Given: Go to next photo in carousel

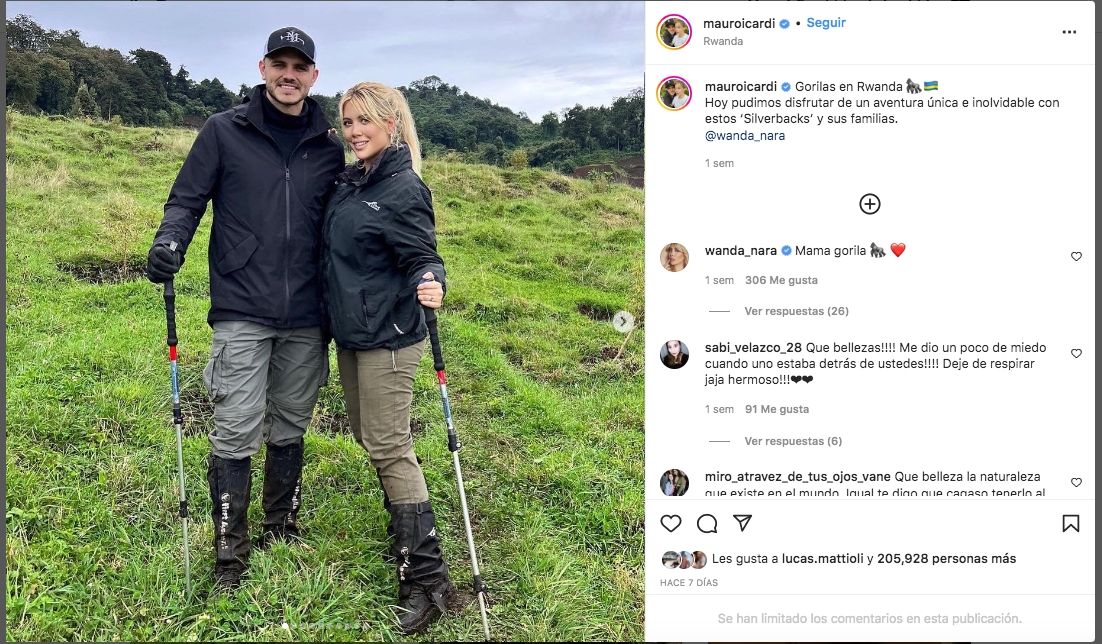Looking at the screenshot, I should (x=623, y=322).
